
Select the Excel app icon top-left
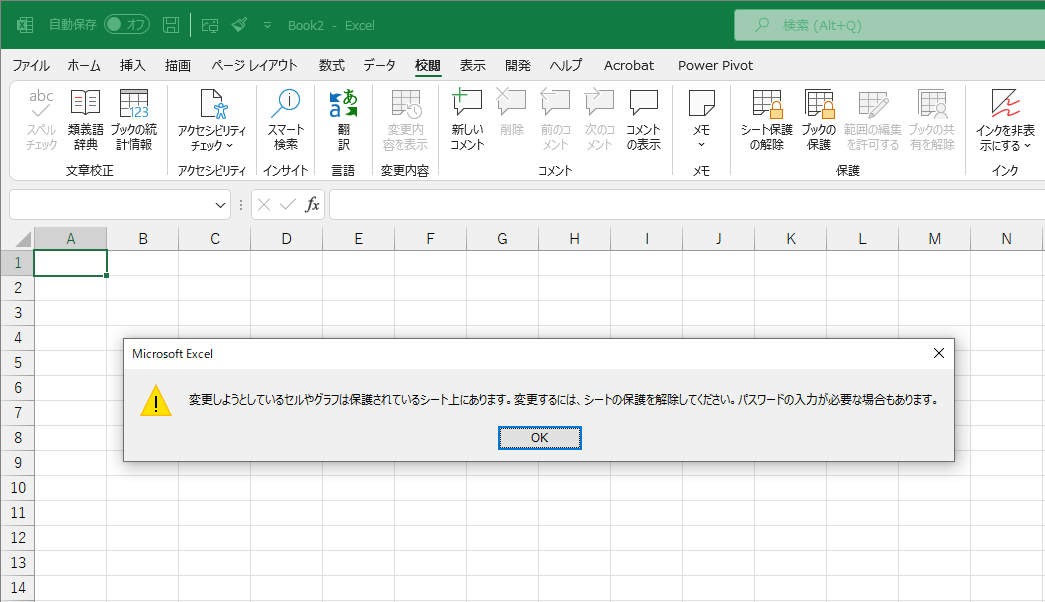click(24, 24)
